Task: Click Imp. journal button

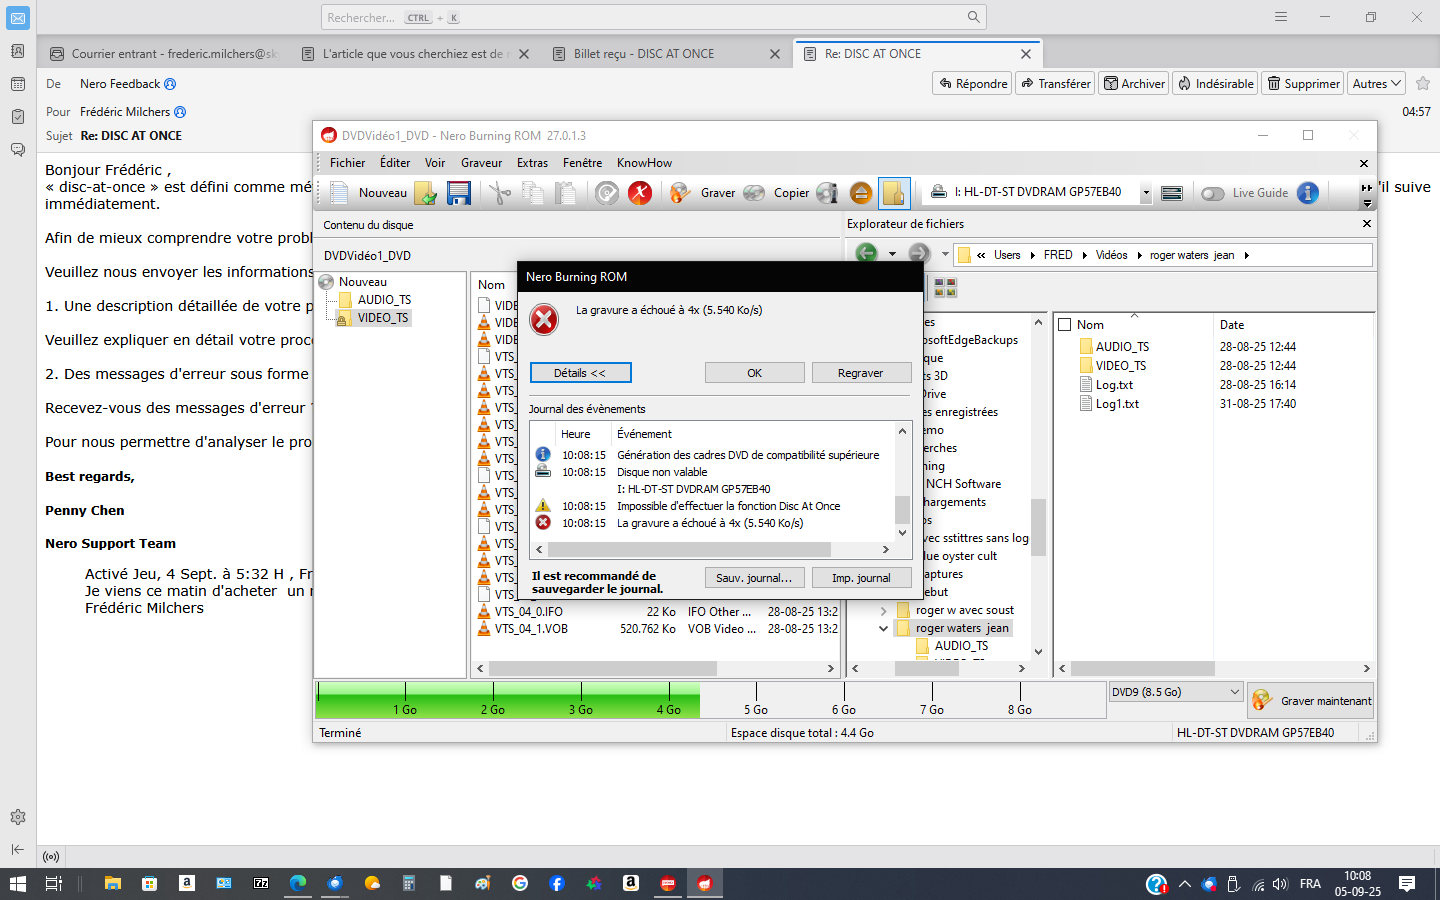Action: tap(861, 578)
